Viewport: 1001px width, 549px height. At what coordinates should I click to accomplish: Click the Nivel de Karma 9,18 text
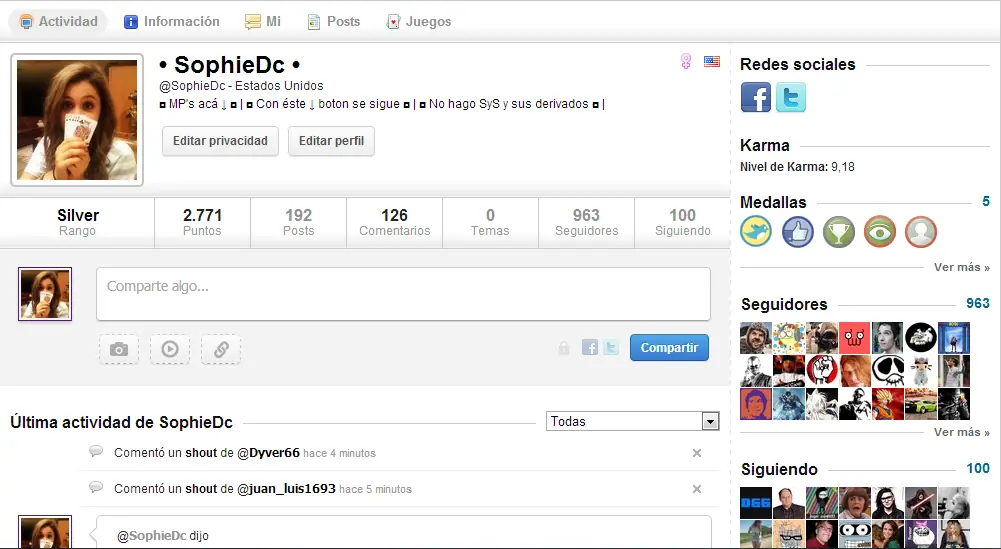797,167
